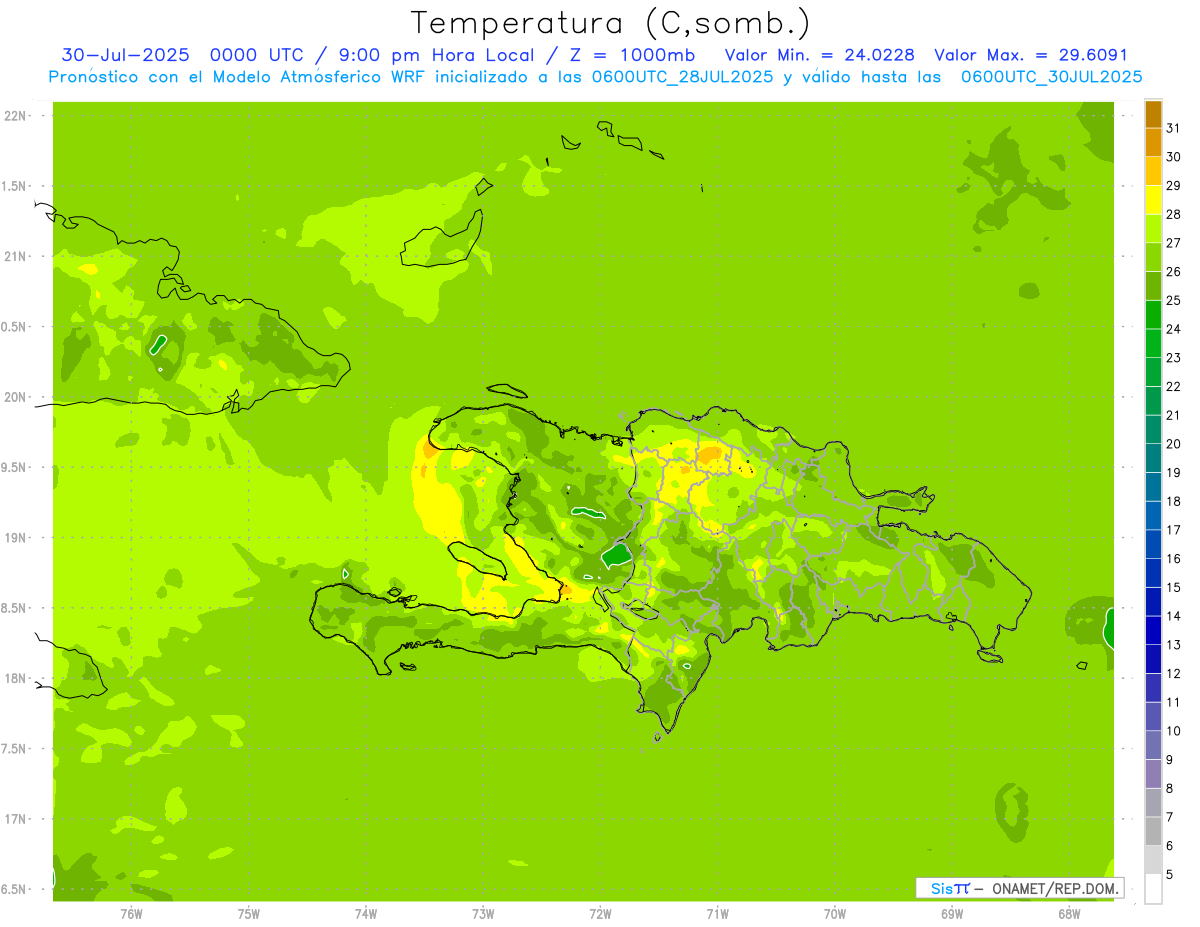1200x927 pixels.
Task: Click the '0600UTC_28JUL2025' initialization time
Action: coord(682,77)
